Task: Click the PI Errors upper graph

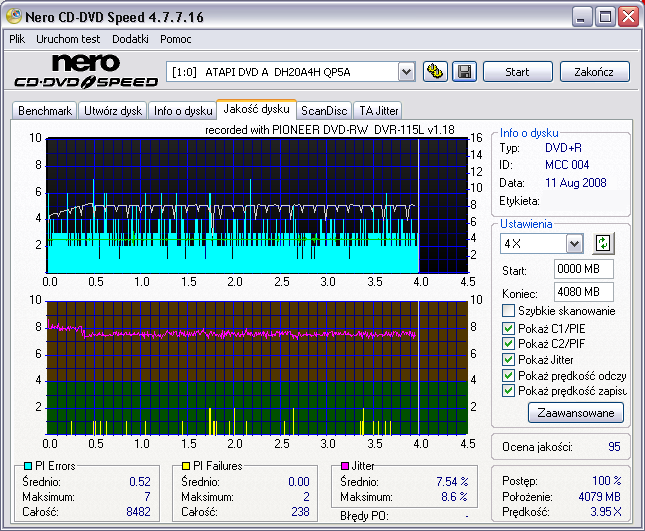Action: click(x=257, y=205)
